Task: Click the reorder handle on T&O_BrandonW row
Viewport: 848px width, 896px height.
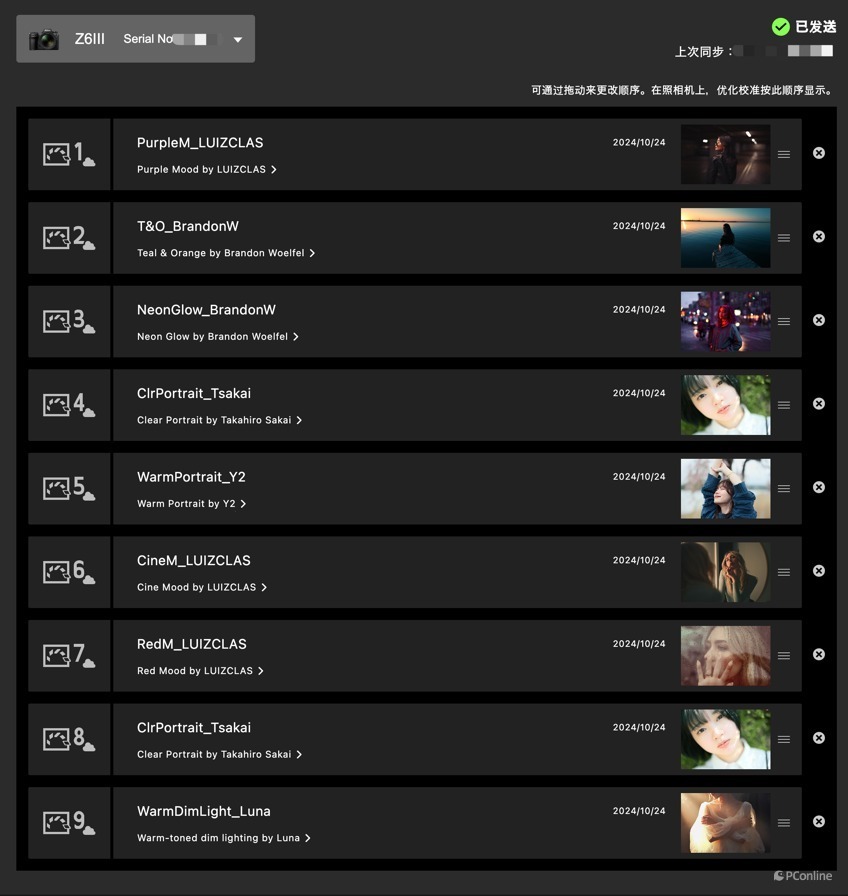Action: (x=783, y=238)
